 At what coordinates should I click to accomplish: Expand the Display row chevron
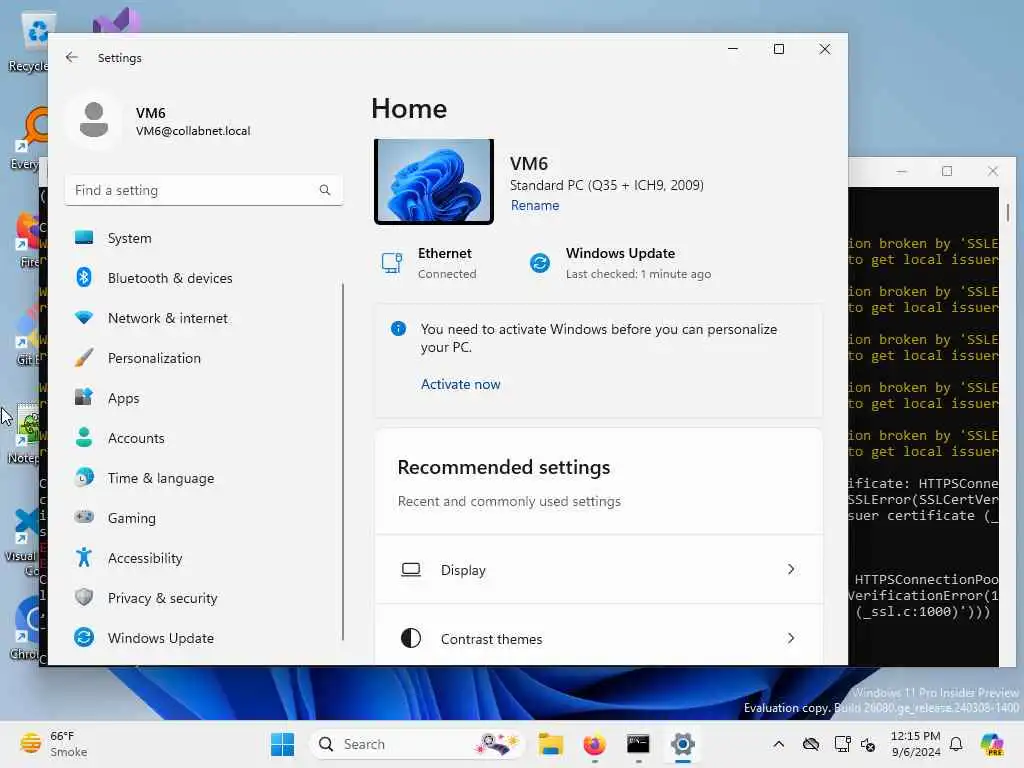coord(791,569)
